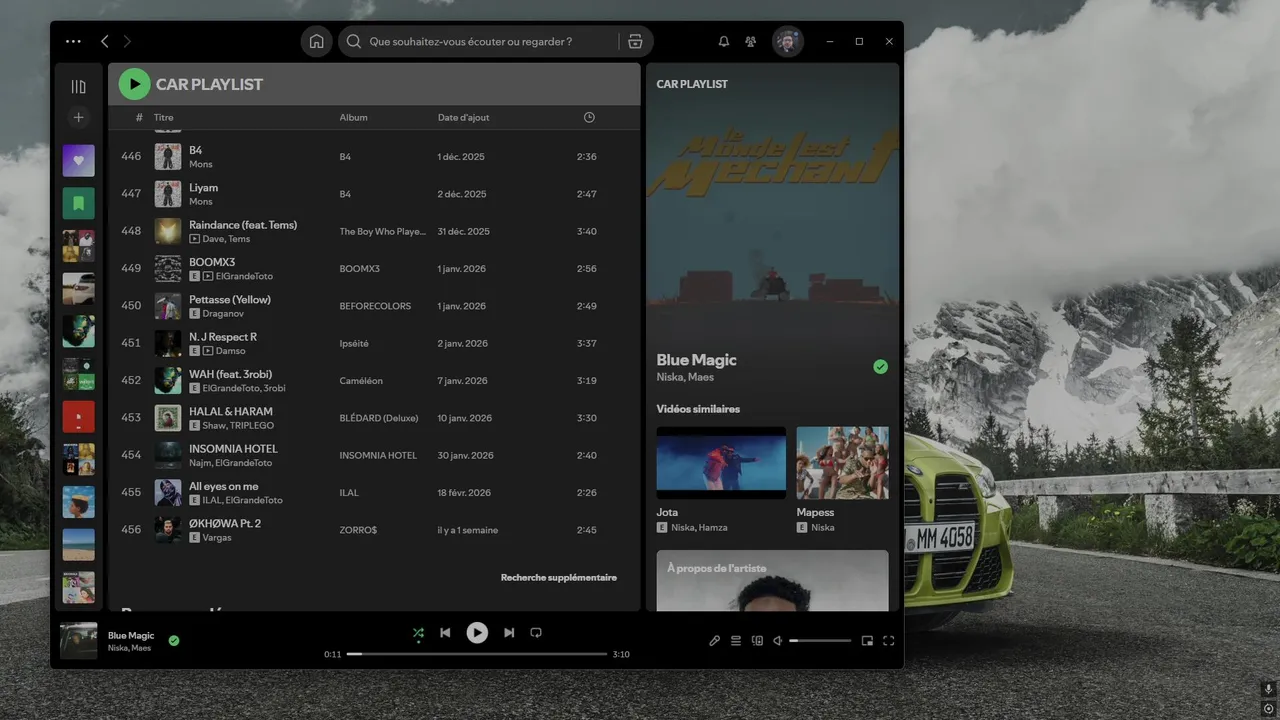
Task: Toggle shuffle mode
Action: [x=418, y=633]
